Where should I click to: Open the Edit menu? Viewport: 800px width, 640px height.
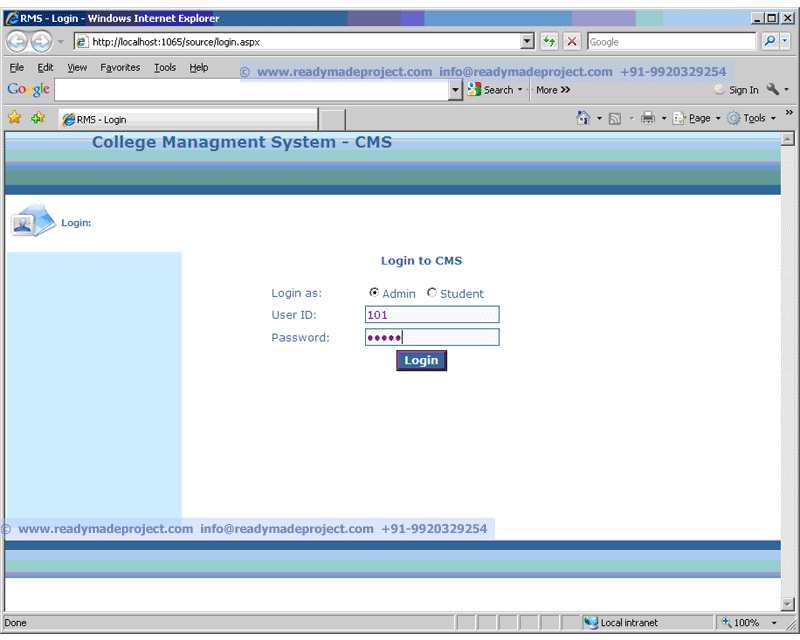click(x=45, y=67)
